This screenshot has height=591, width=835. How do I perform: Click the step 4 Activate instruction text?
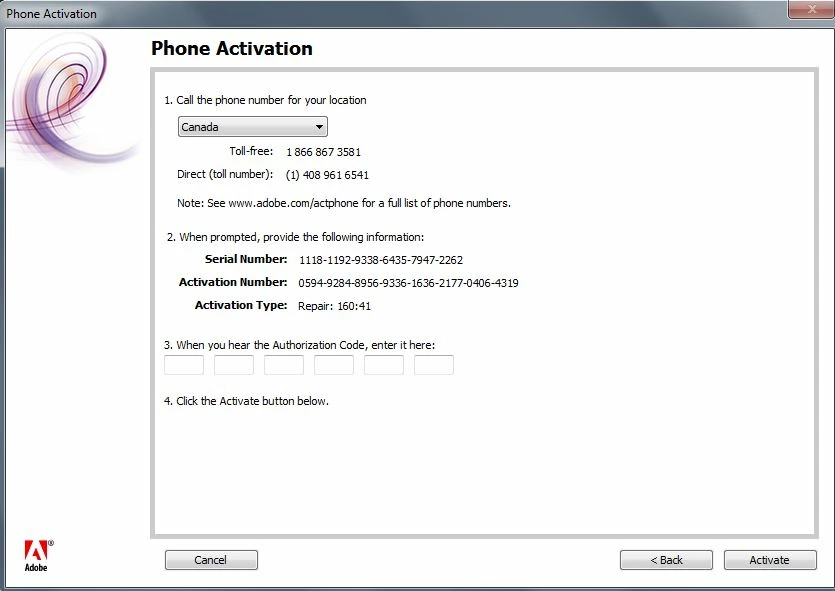tap(247, 401)
